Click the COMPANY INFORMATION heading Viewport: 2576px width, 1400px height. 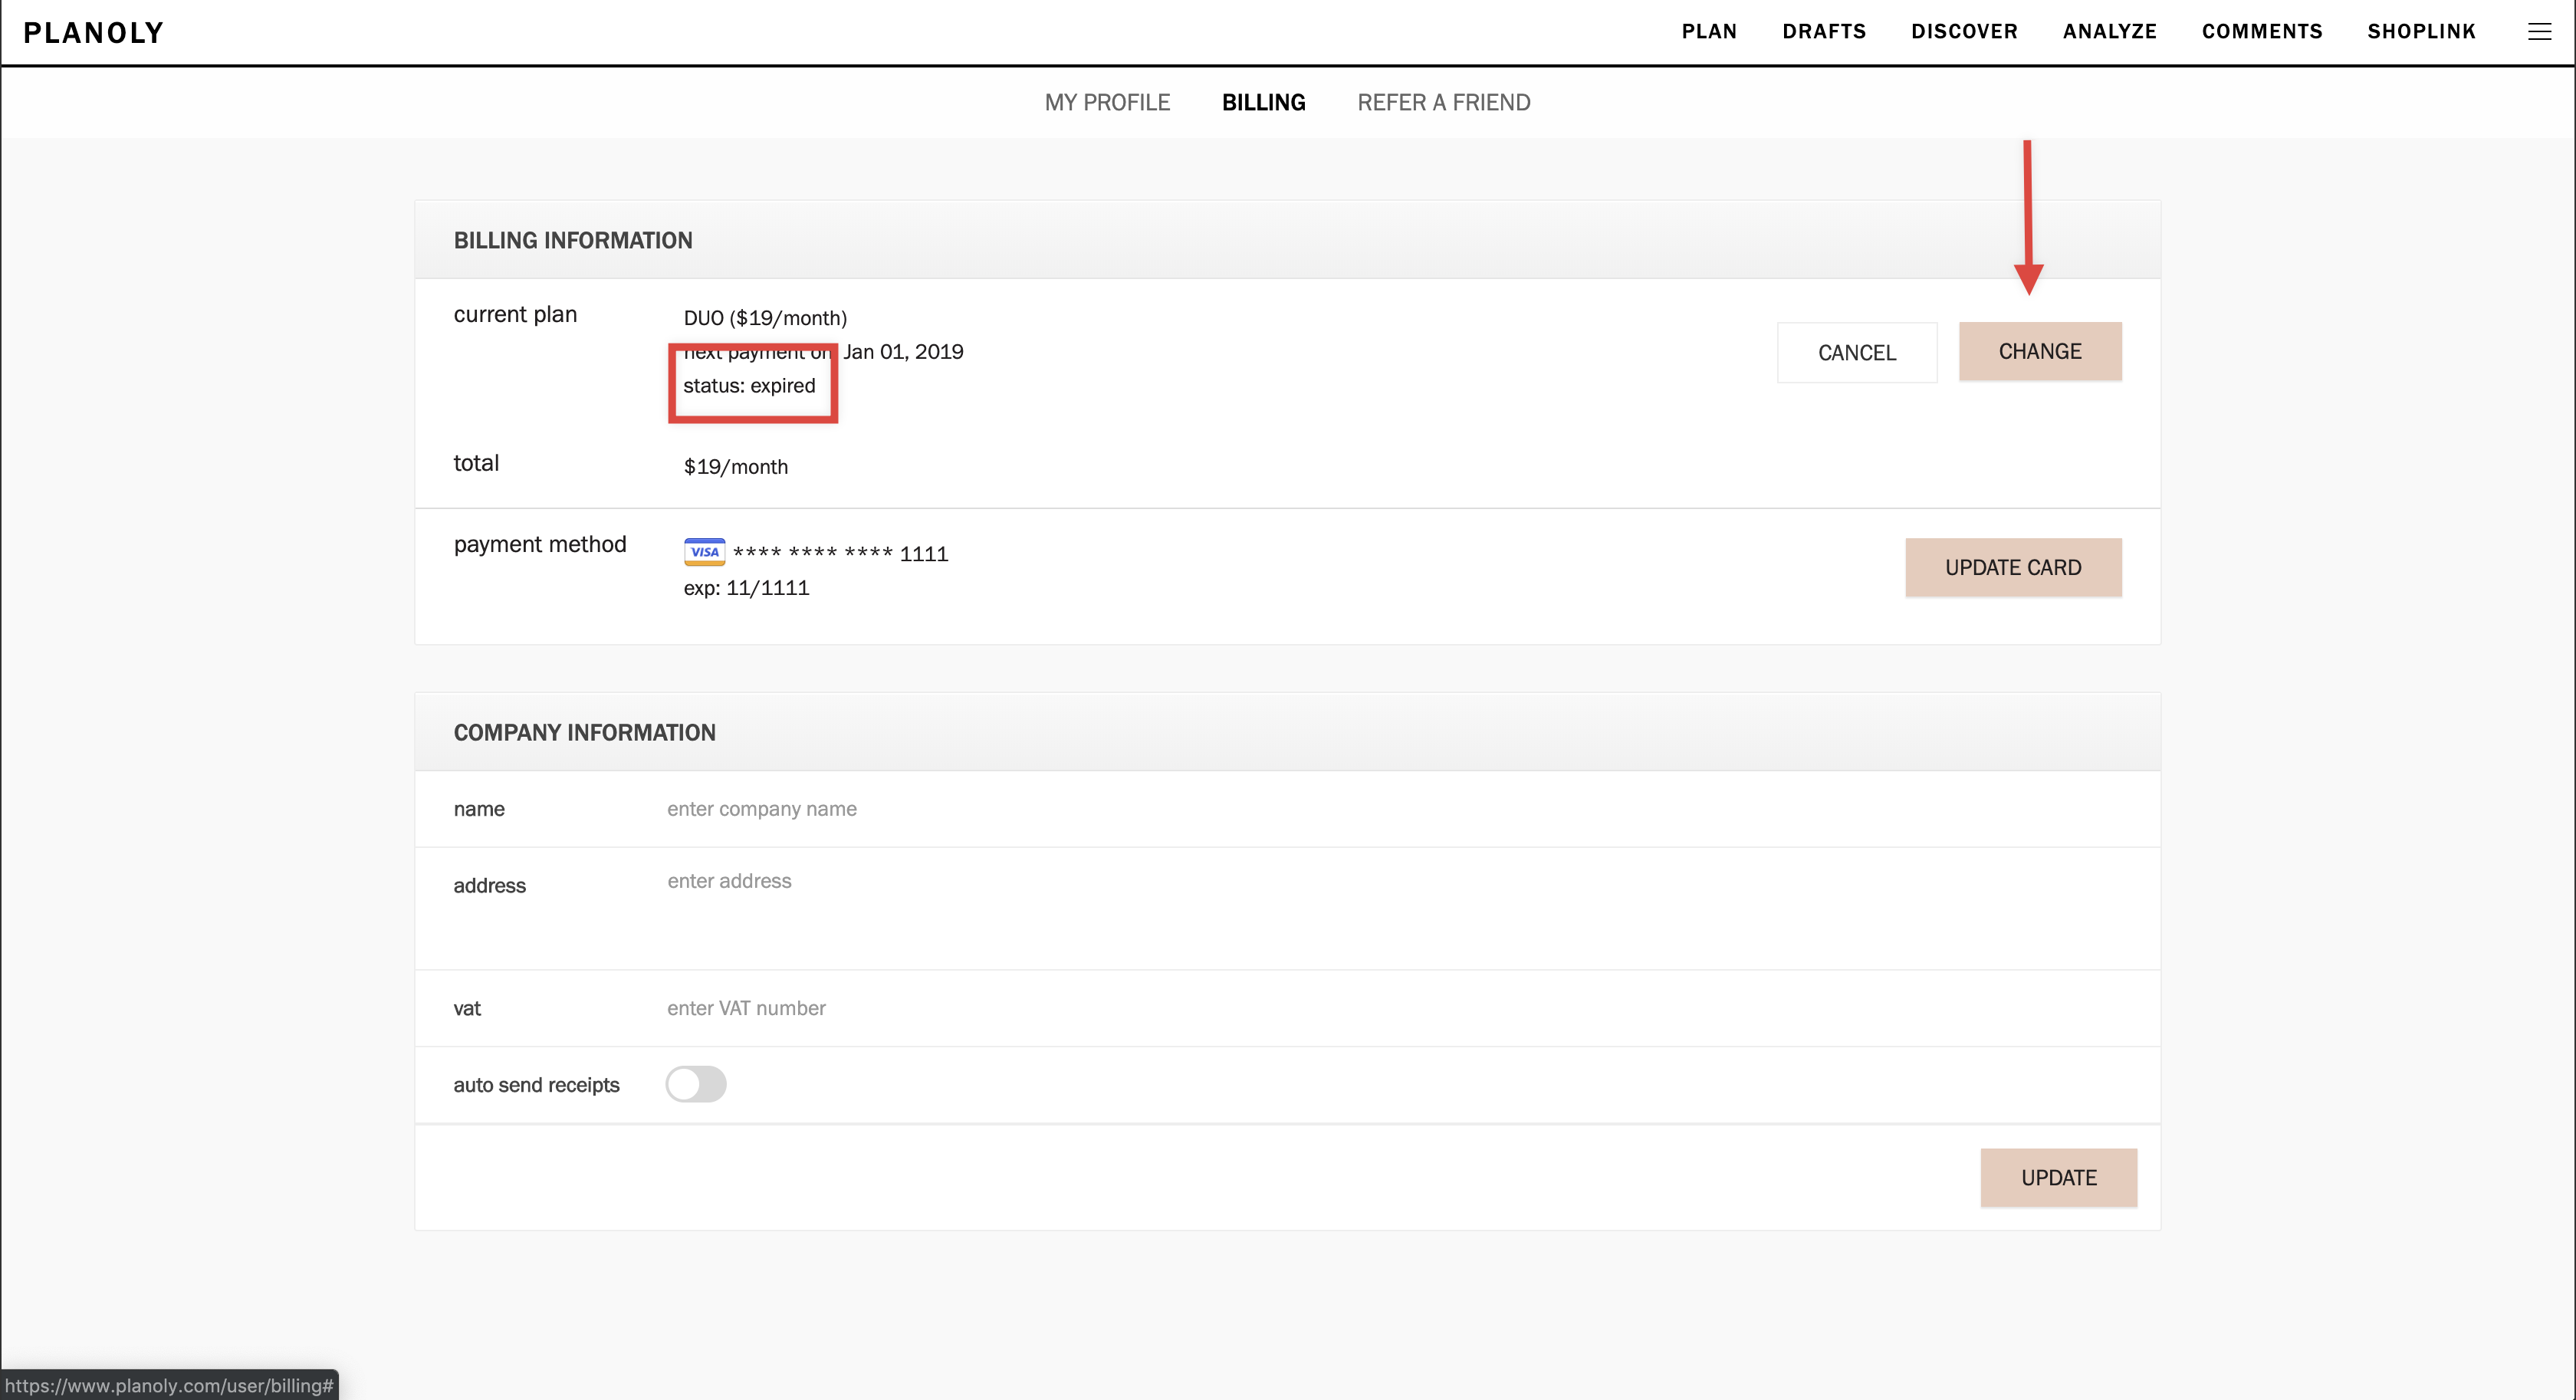(585, 732)
